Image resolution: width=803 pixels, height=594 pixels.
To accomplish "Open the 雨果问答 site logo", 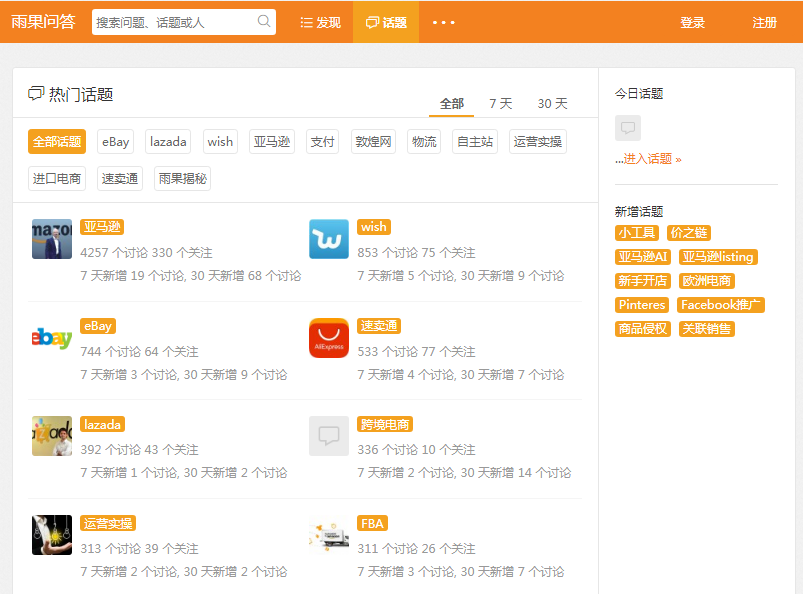I will [44, 22].
